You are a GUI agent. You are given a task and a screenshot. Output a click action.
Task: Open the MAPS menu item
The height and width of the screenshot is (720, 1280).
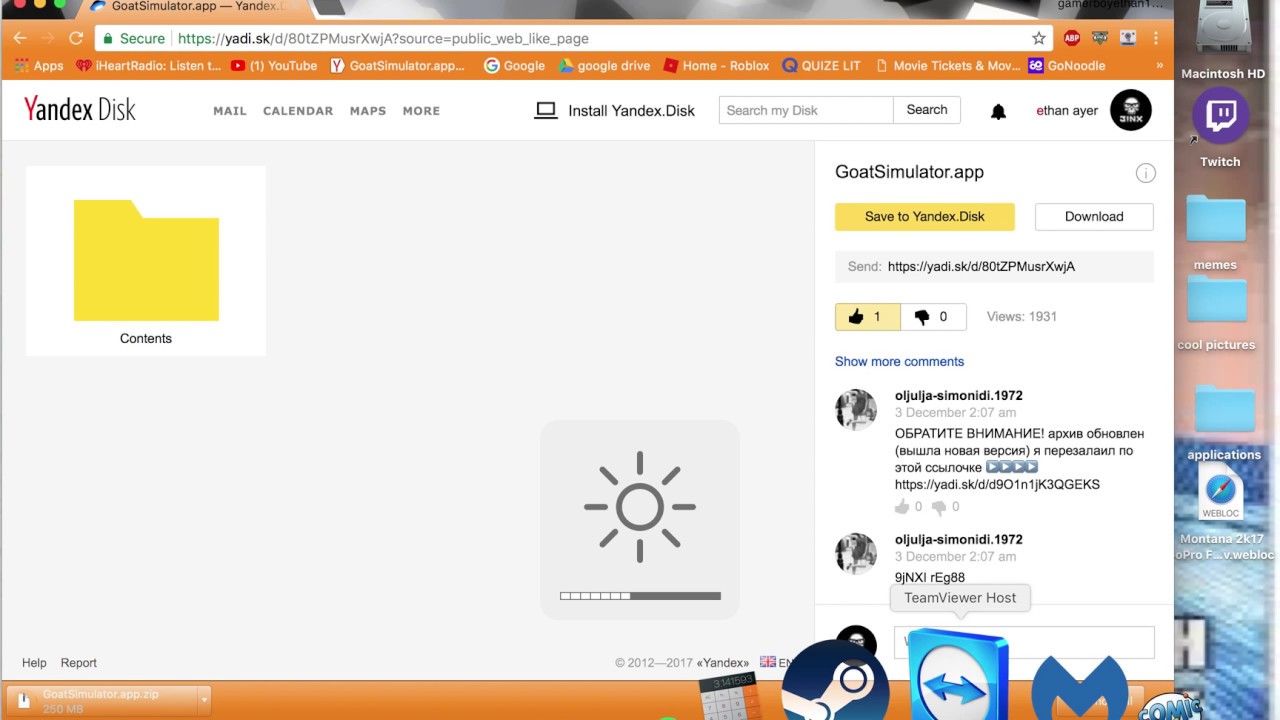click(x=368, y=111)
